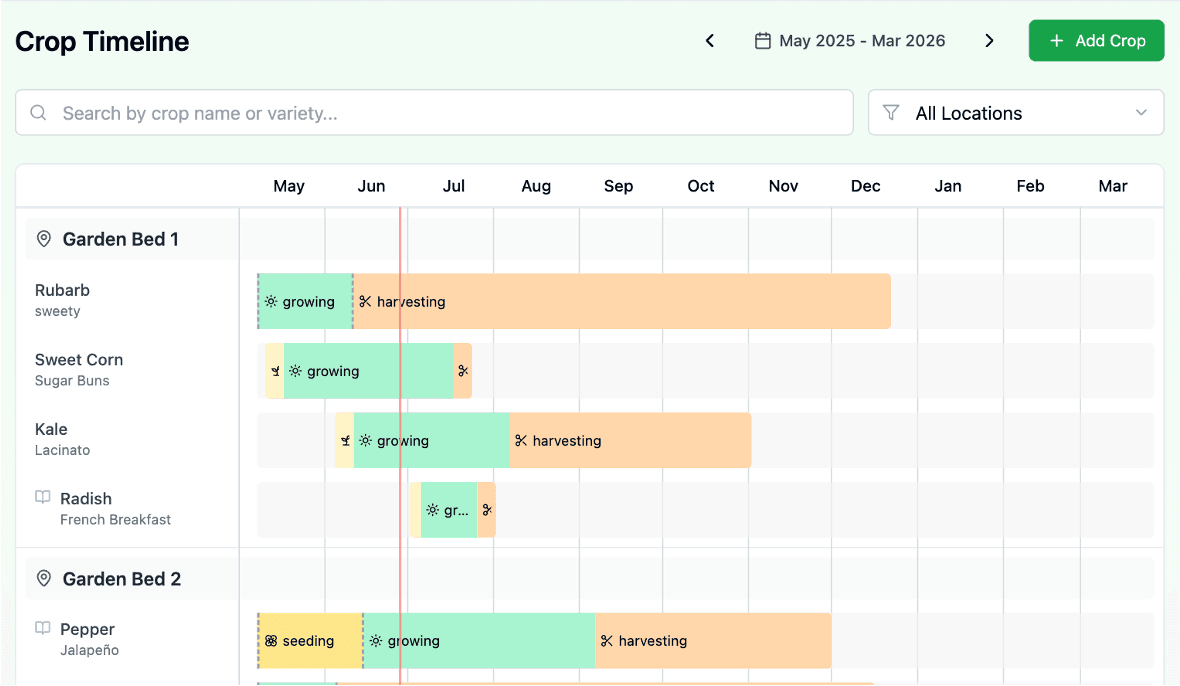The image size is (1180, 686).
Task: Expand the All Locations chevron arrow
Action: click(x=1141, y=113)
